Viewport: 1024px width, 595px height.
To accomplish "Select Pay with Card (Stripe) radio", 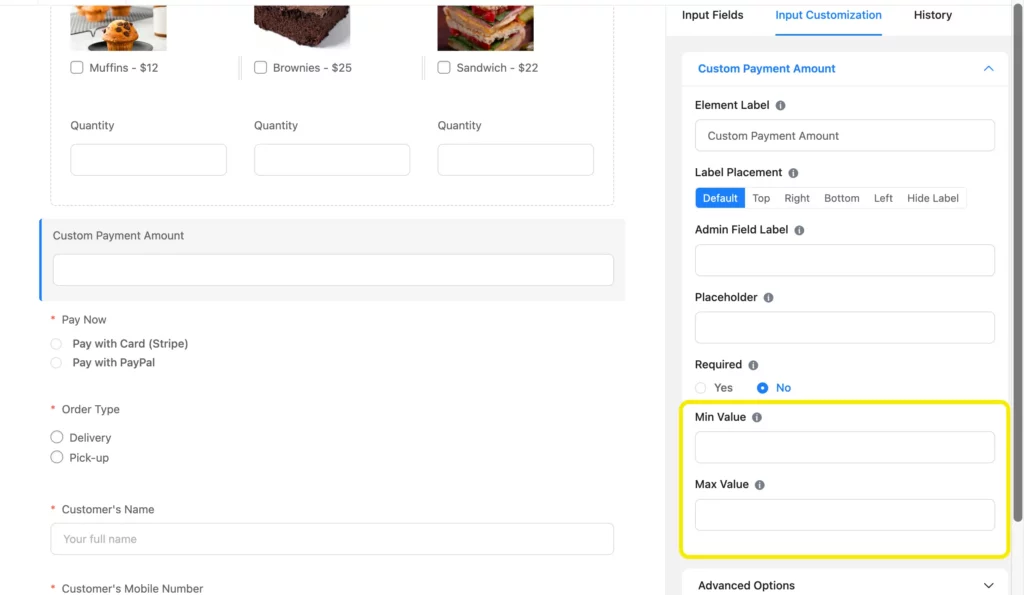I will click(56, 344).
